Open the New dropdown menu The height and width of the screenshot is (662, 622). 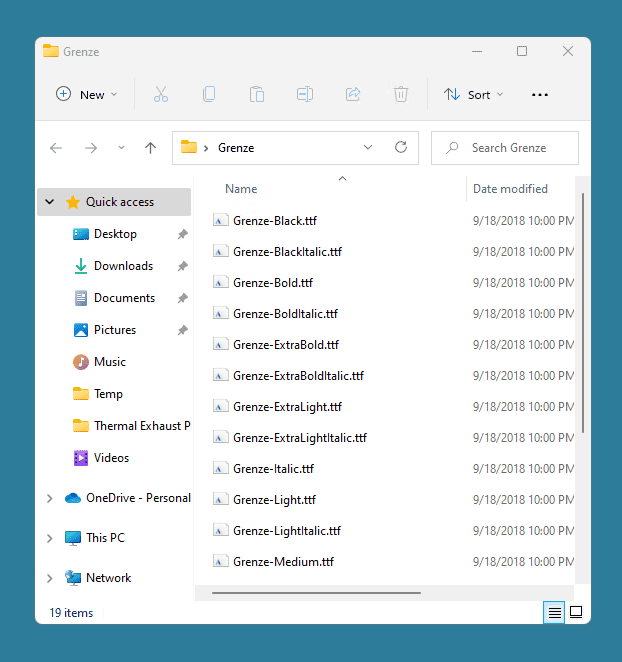tap(87, 95)
